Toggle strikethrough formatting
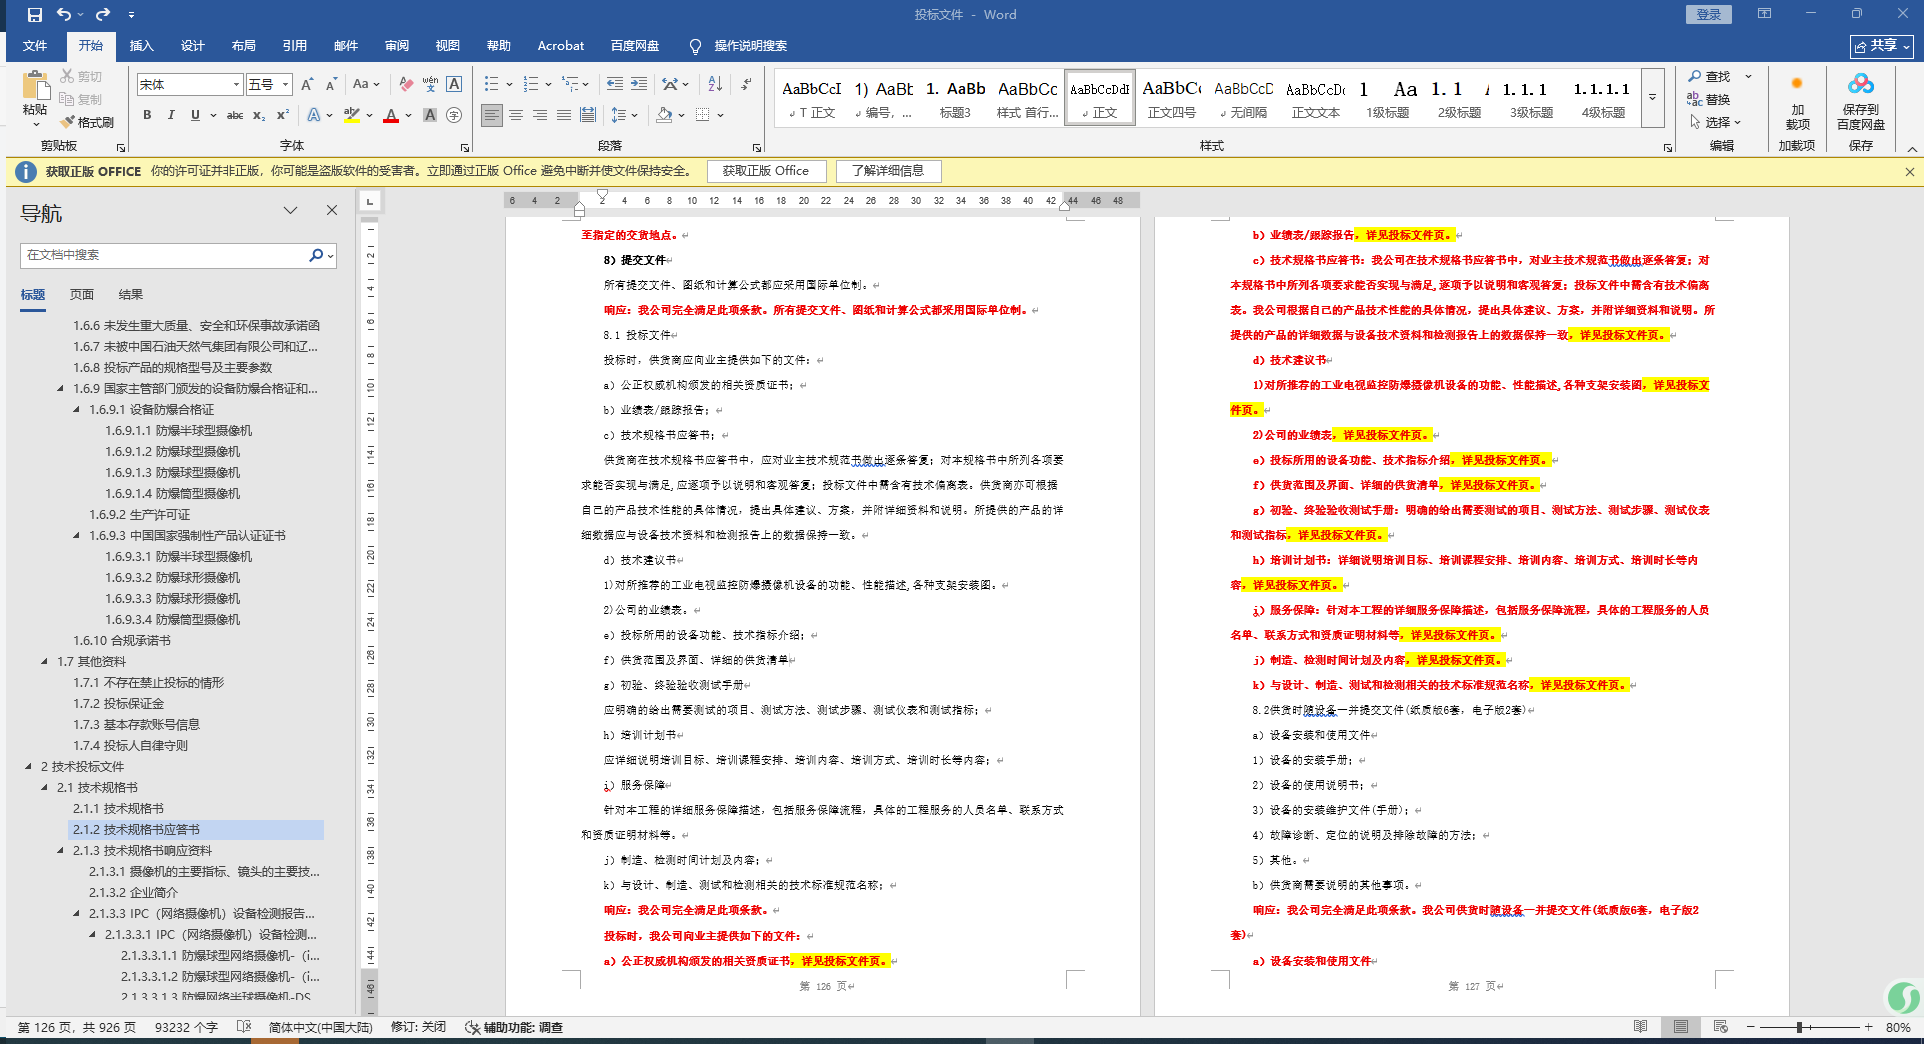This screenshot has width=1924, height=1044. [235, 115]
